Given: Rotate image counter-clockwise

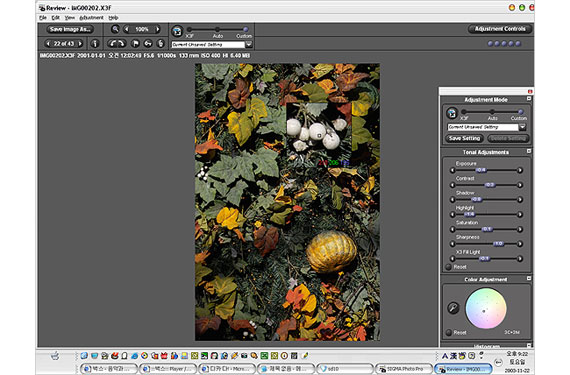Looking at the screenshot, I should (x=113, y=44).
